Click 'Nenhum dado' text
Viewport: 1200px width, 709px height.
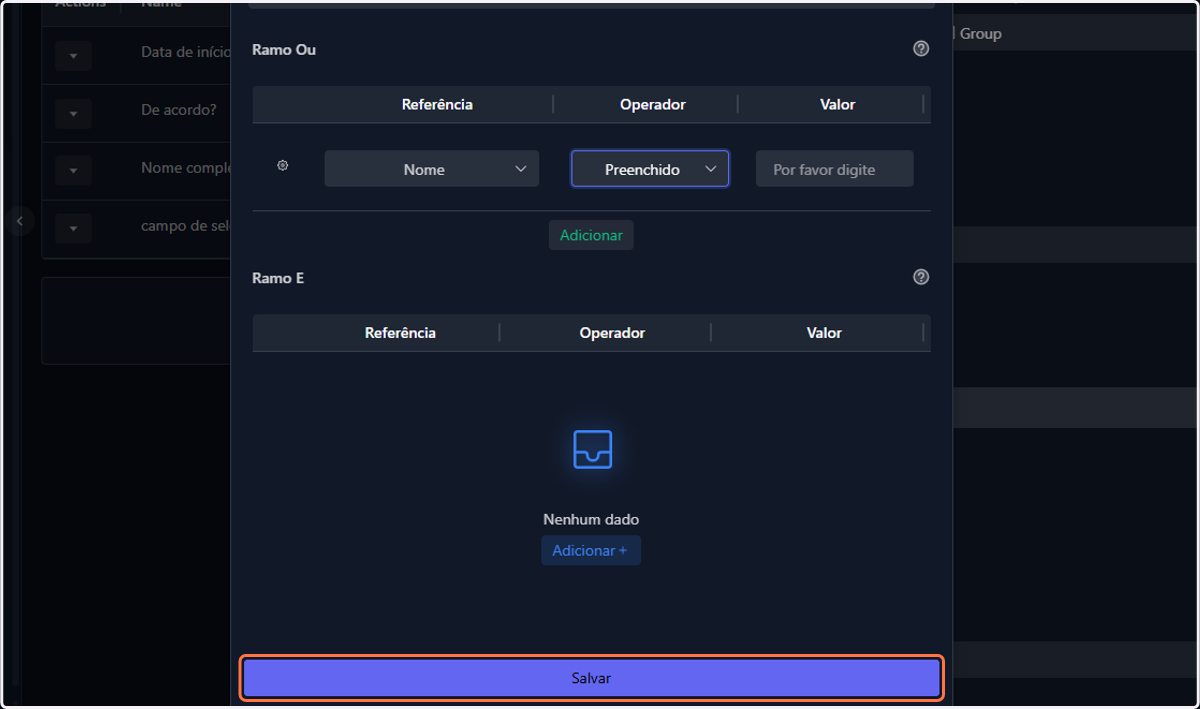[x=591, y=519]
